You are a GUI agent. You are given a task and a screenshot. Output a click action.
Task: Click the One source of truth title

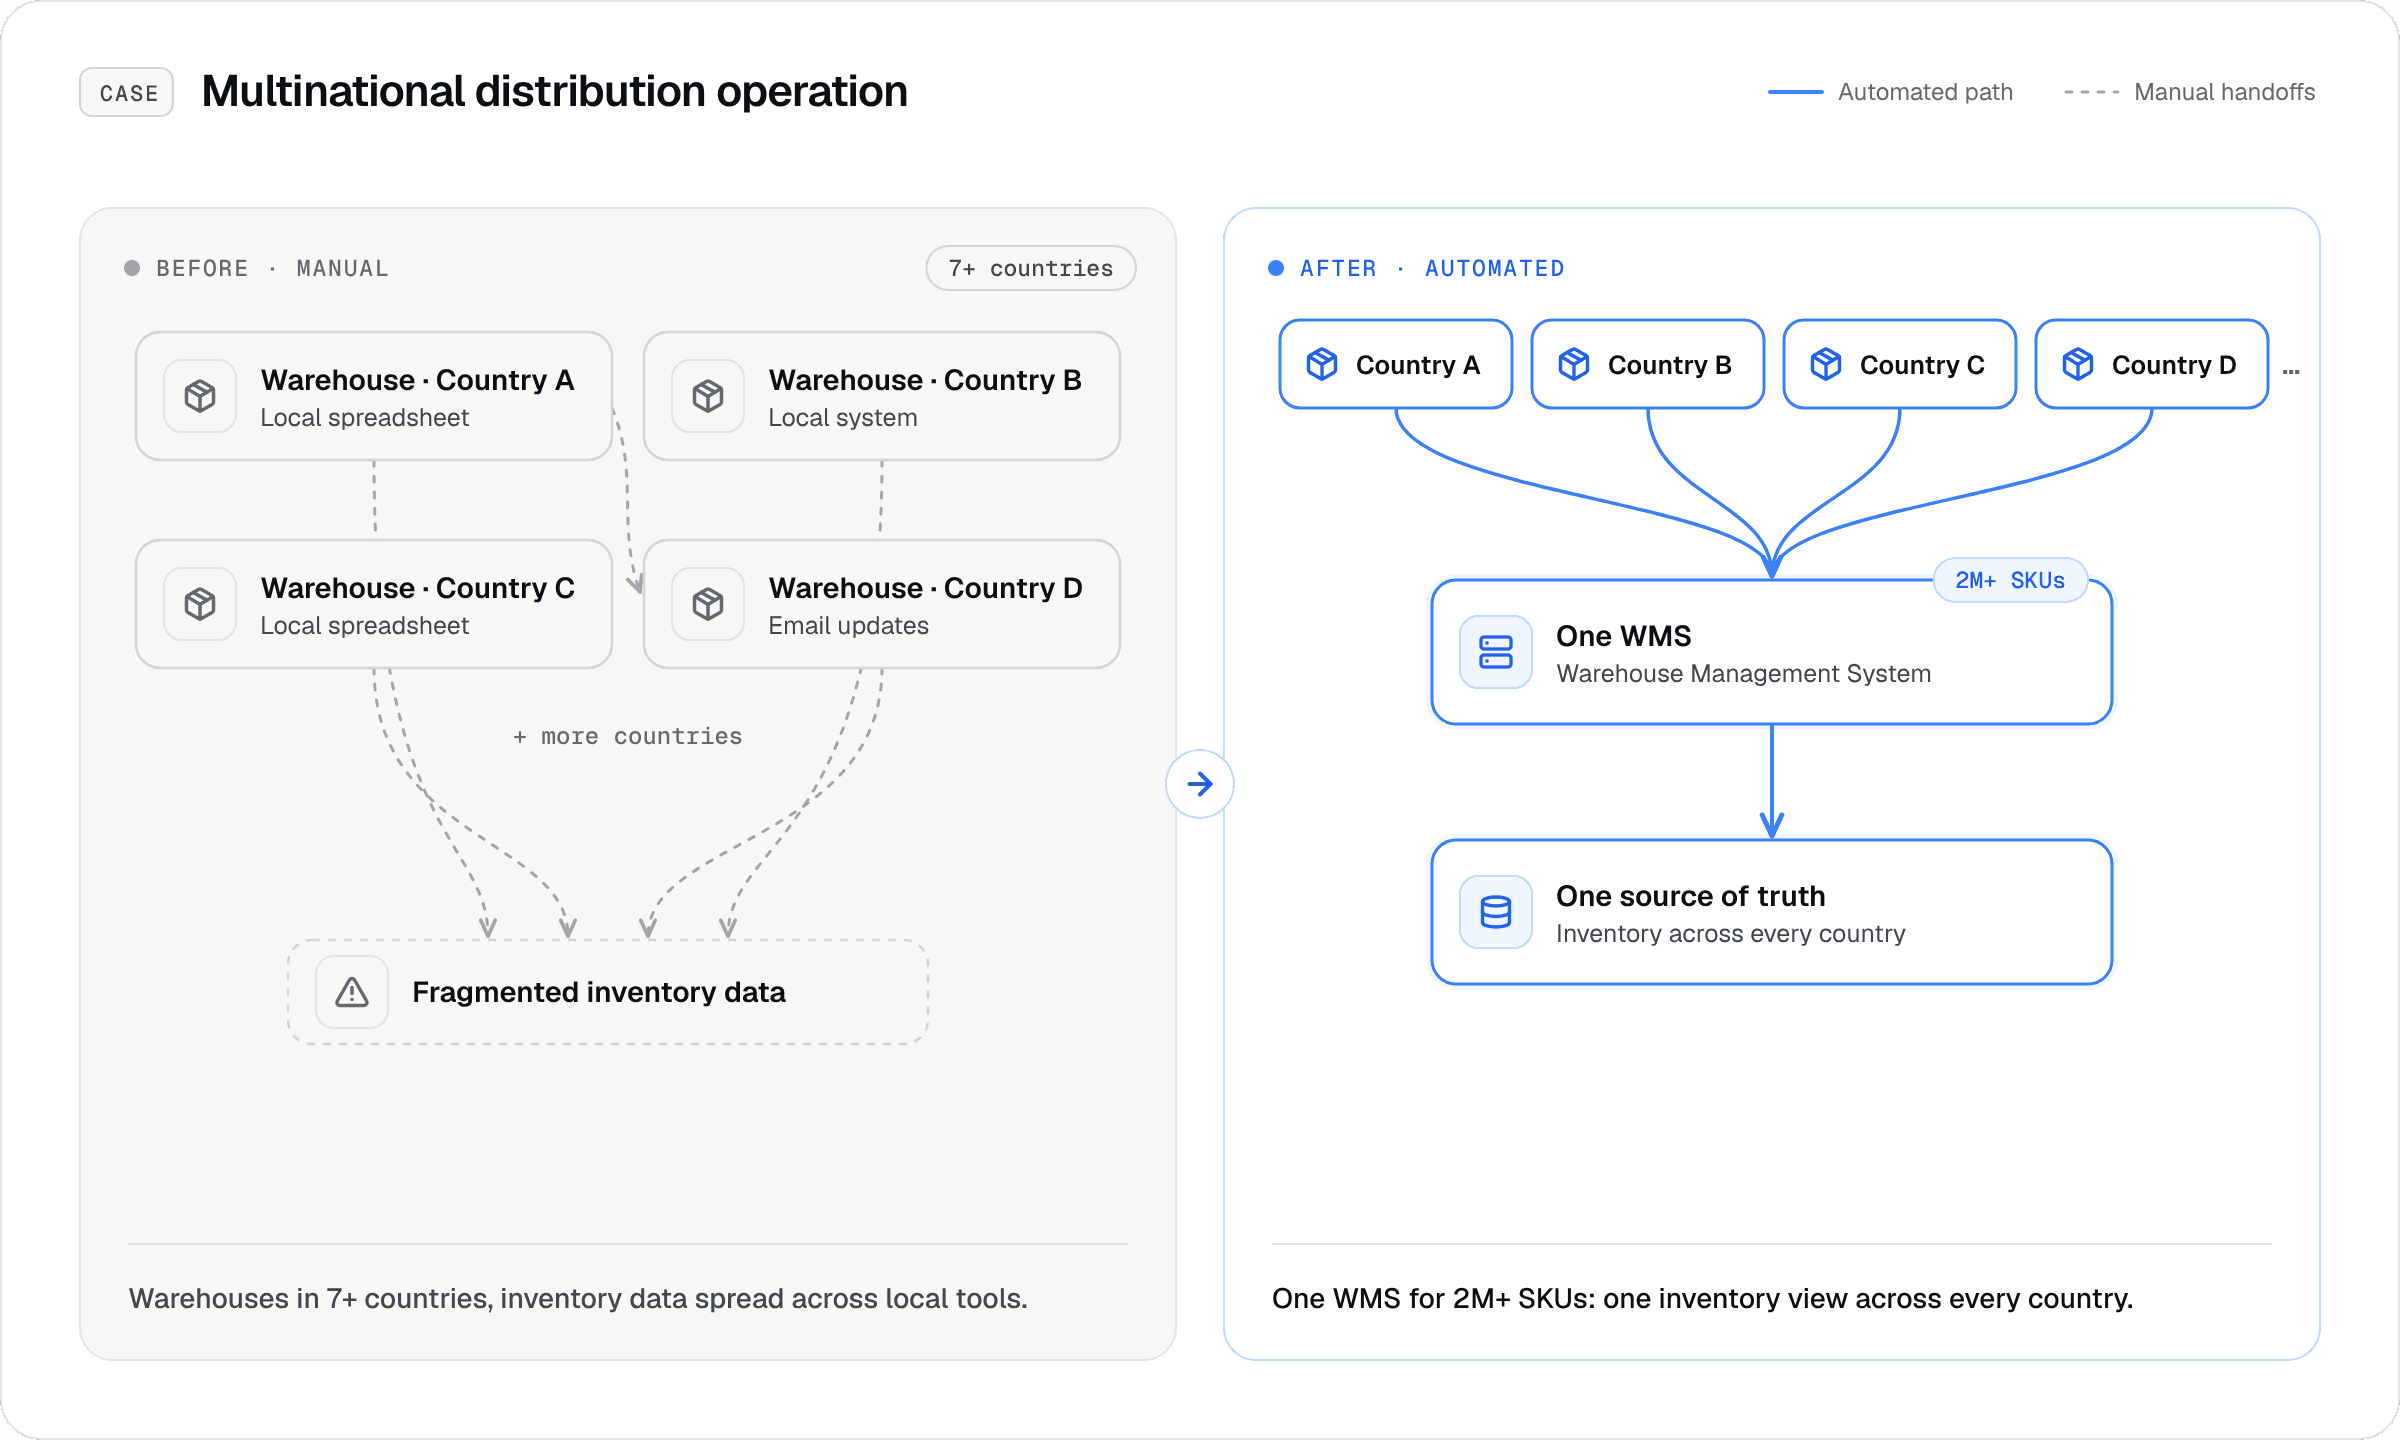(x=1691, y=896)
